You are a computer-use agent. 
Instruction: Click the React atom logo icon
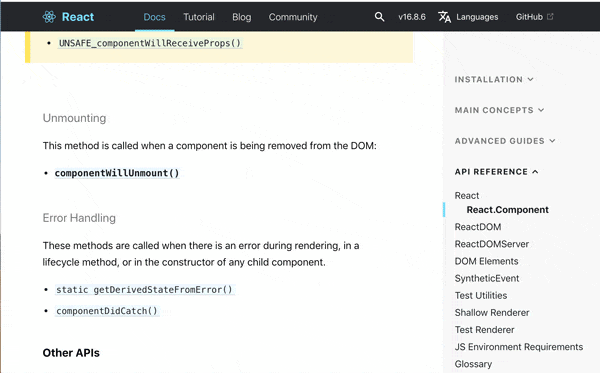(49, 17)
